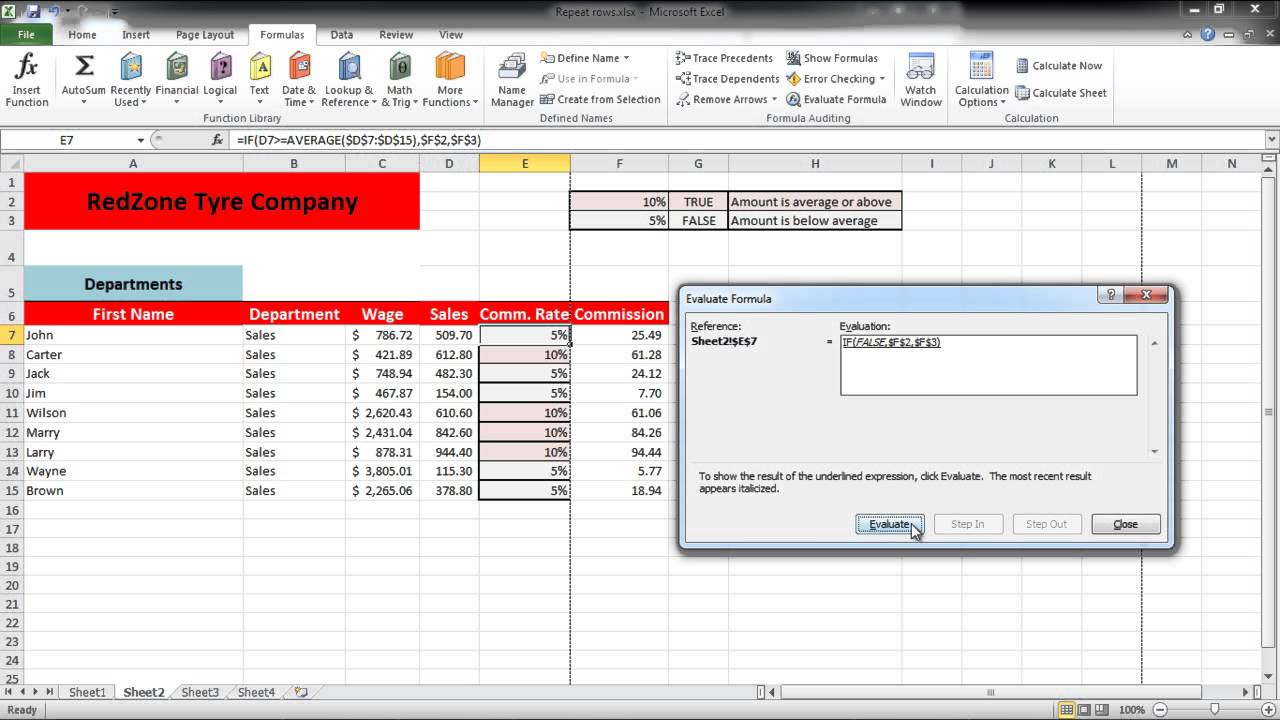
Task: Open Text functions library
Action: point(259,80)
